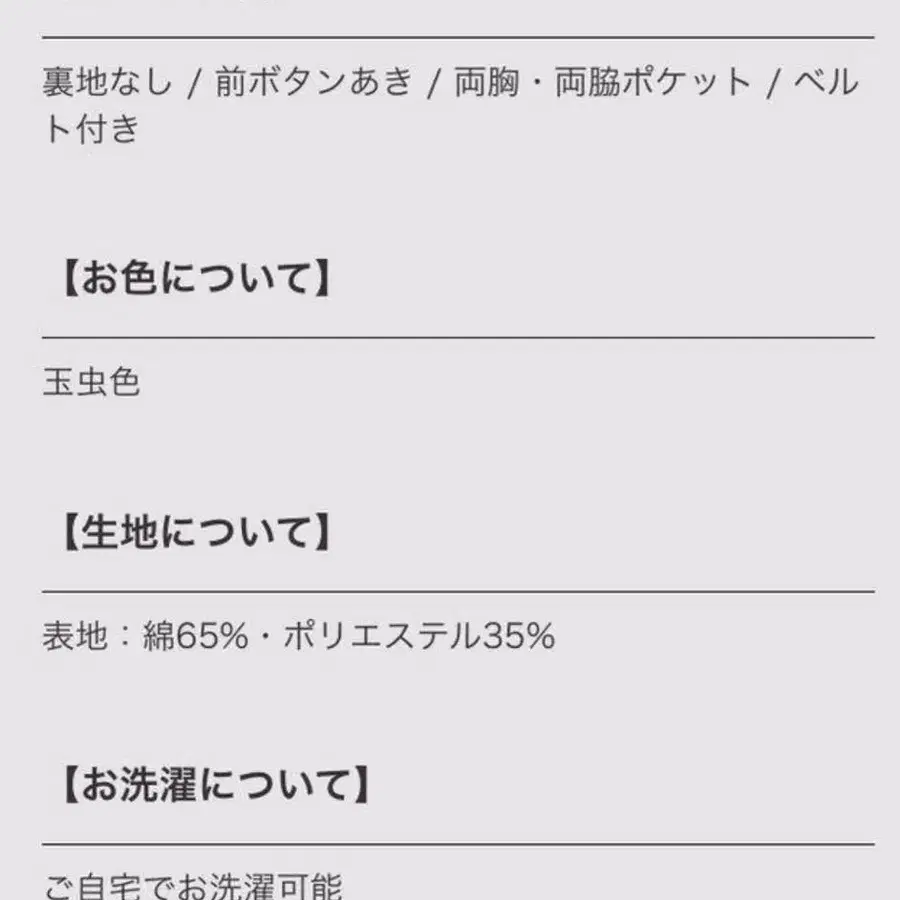
Task: Select the '玉虫色' color text
Action: tap(91, 383)
